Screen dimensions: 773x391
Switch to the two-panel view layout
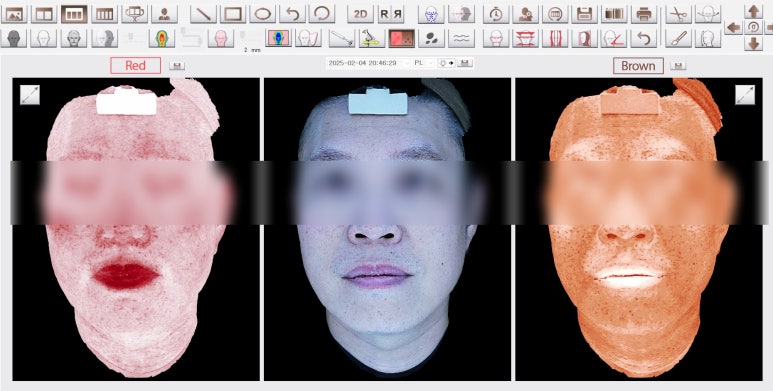[44, 14]
